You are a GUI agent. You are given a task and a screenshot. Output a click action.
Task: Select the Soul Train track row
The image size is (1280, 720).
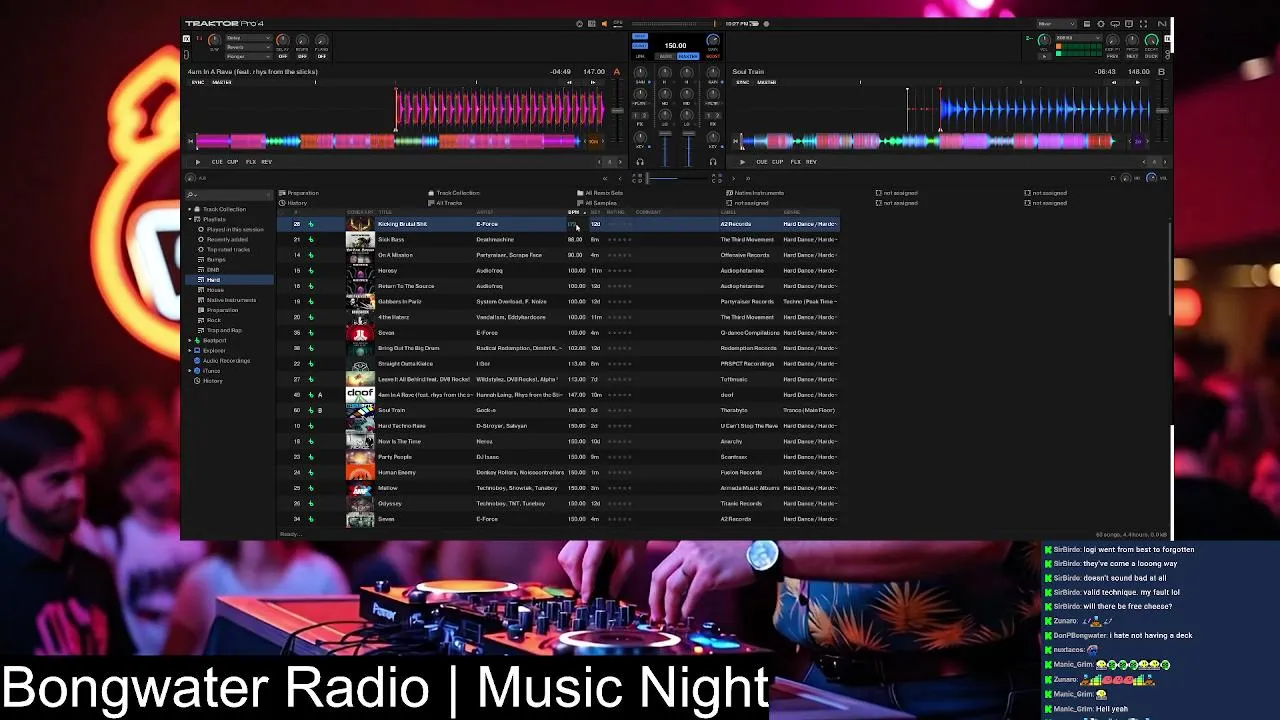[x=560, y=410]
